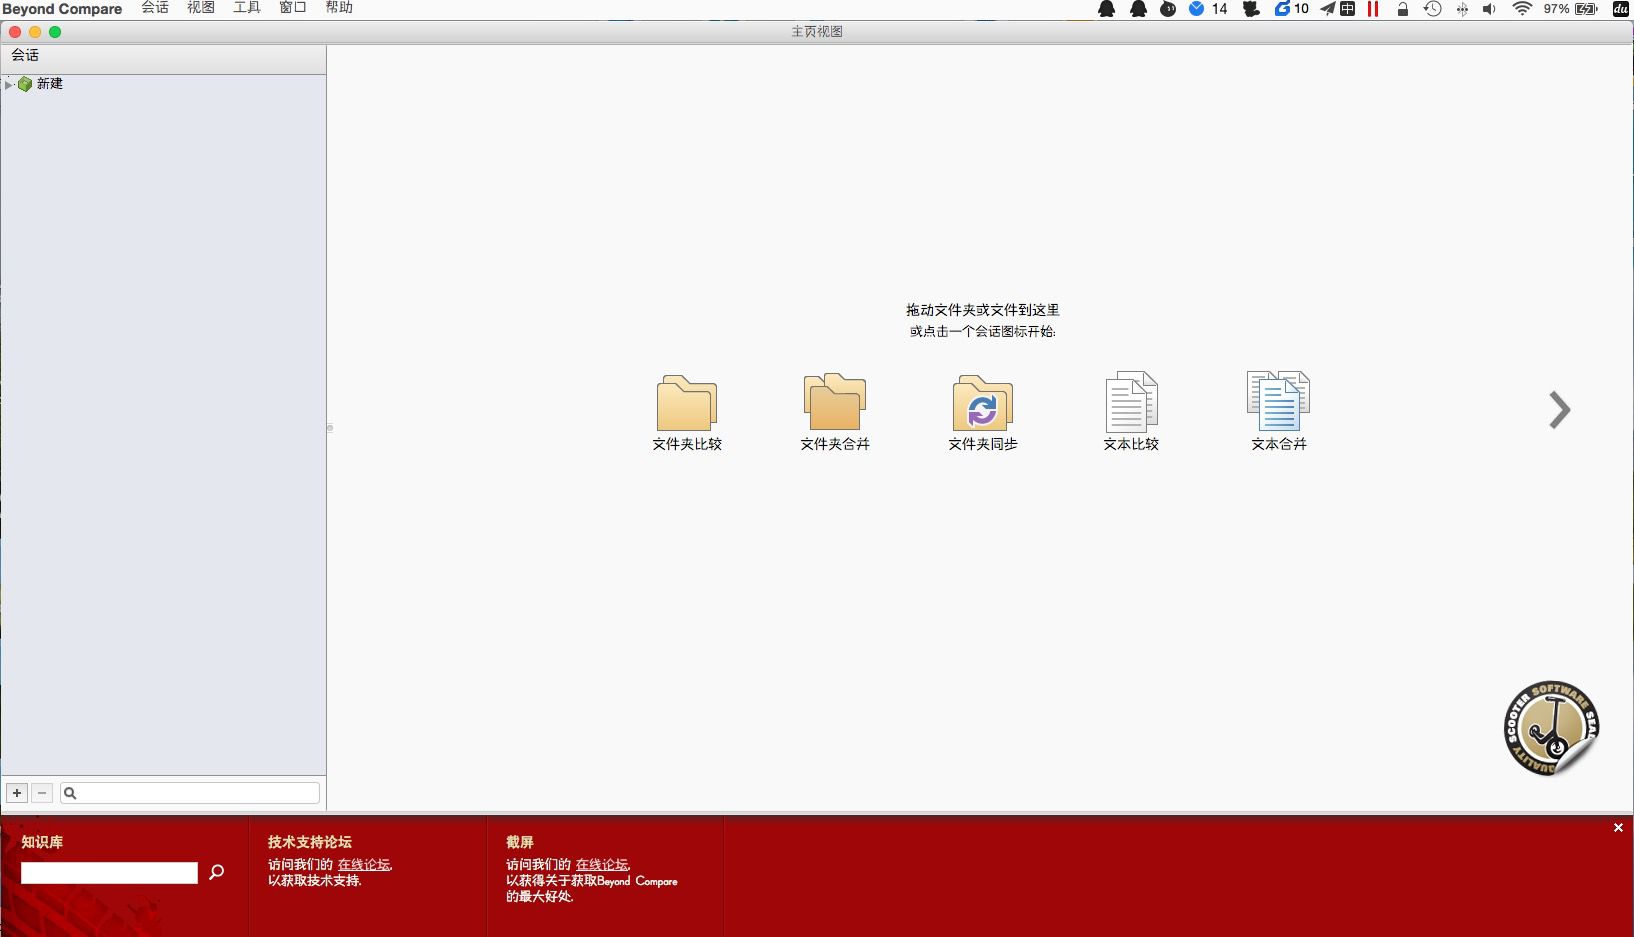Click the sidebar splitter handle dot
This screenshot has width=1634, height=937.
pyautogui.click(x=330, y=428)
